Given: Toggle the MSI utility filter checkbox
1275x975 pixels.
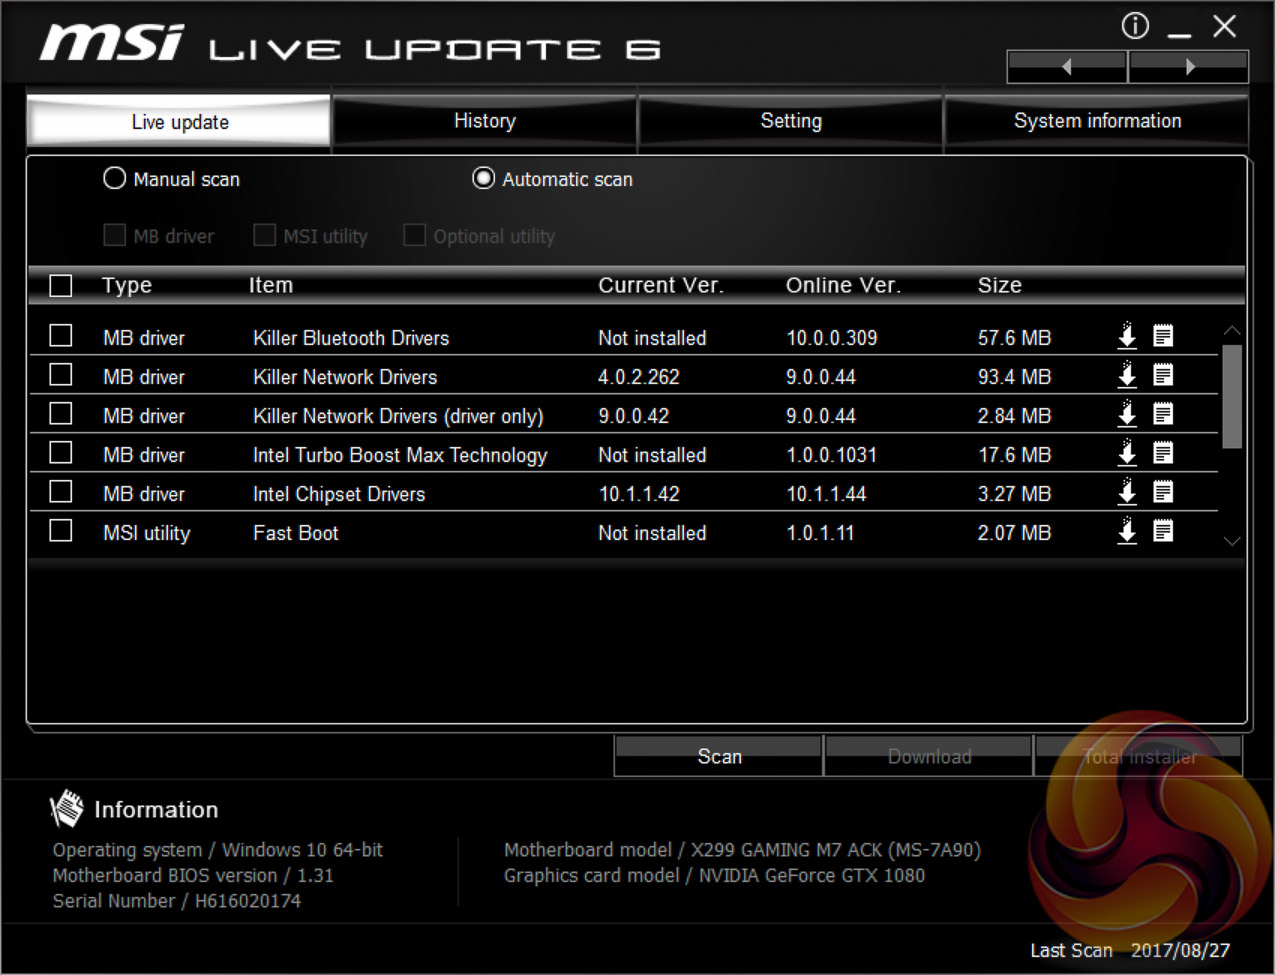Looking at the screenshot, I should pyautogui.click(x=264, y=235).
